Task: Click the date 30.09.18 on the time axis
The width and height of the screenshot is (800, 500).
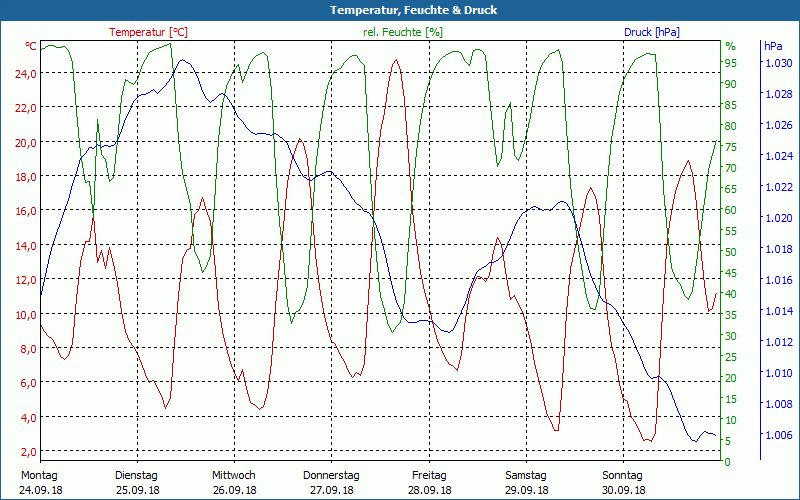Action: point(623,490)
